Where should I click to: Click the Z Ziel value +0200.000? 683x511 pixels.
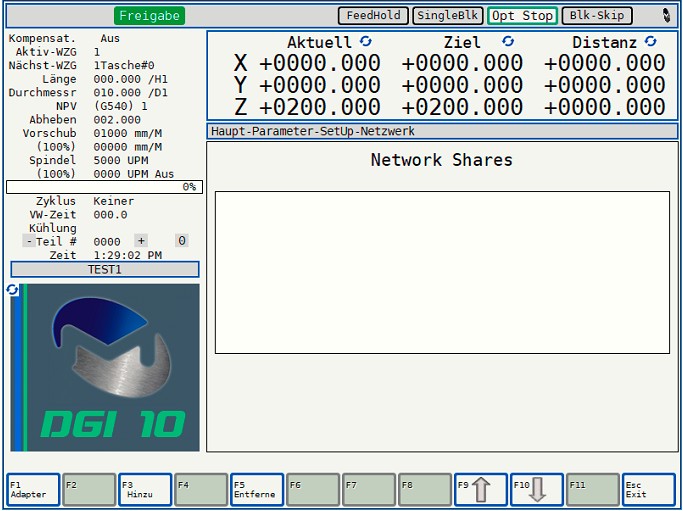coord(462,107)
